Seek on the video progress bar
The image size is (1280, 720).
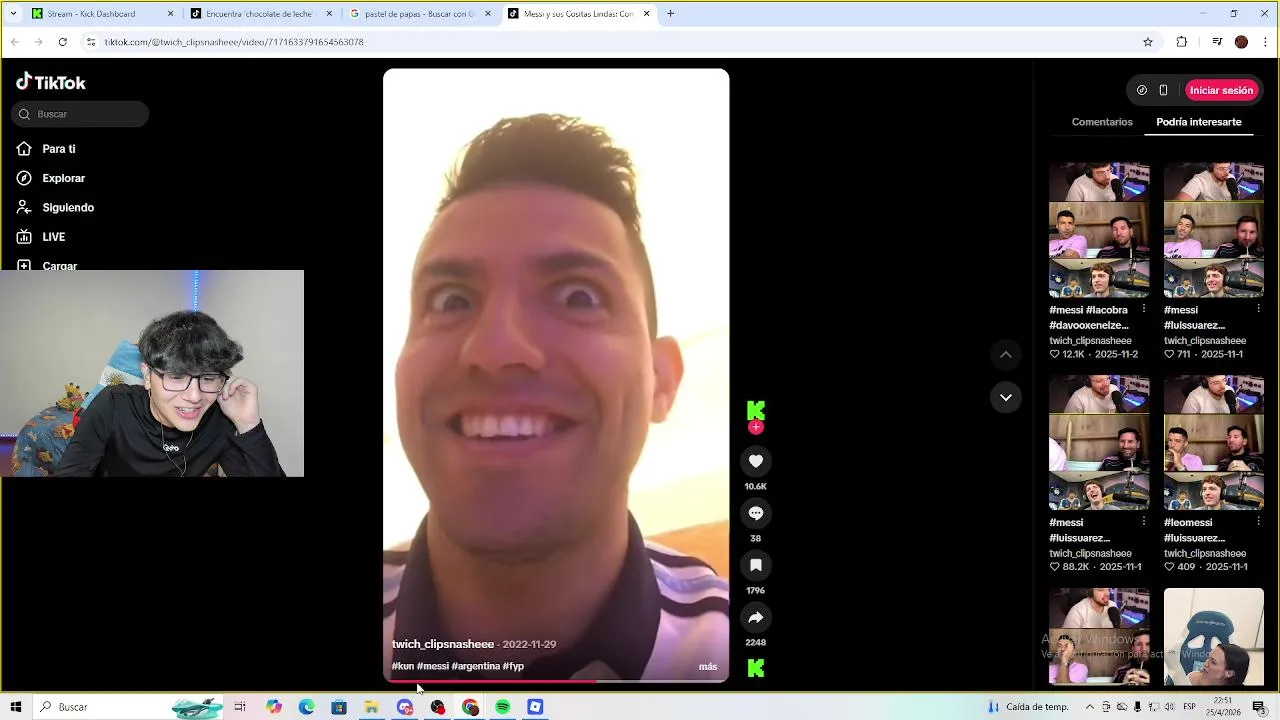click(556, 681)
